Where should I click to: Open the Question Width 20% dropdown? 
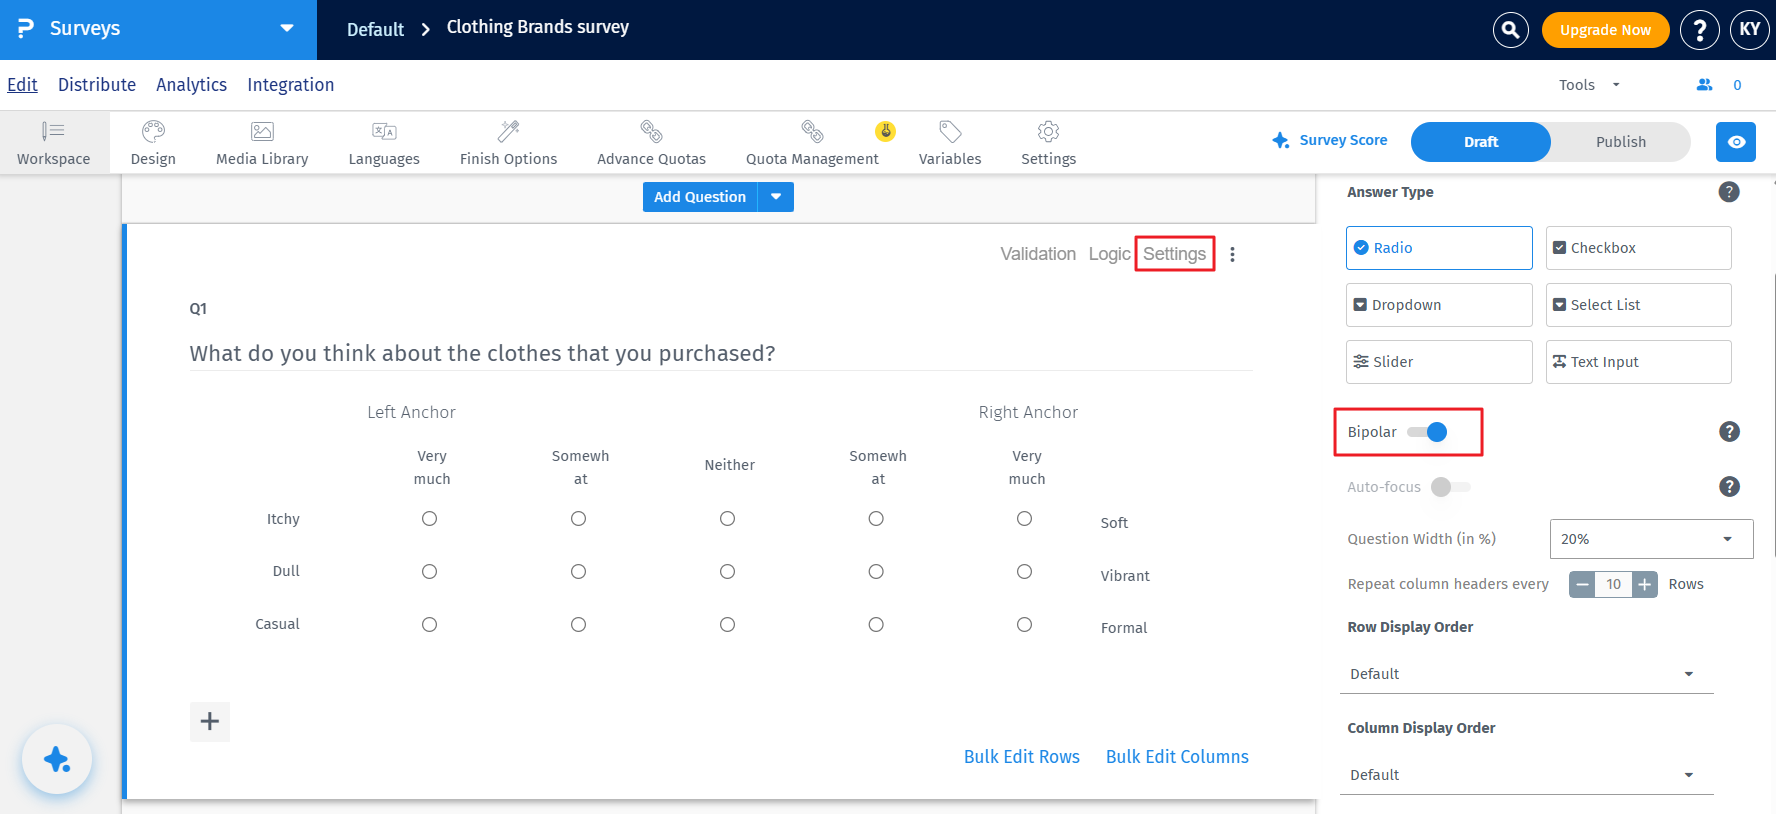pyautogui.click(x=1651, y=539)
